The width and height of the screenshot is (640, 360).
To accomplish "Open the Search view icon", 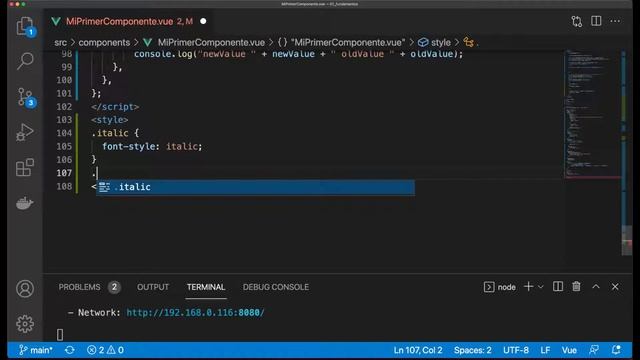I will [25, 61].
